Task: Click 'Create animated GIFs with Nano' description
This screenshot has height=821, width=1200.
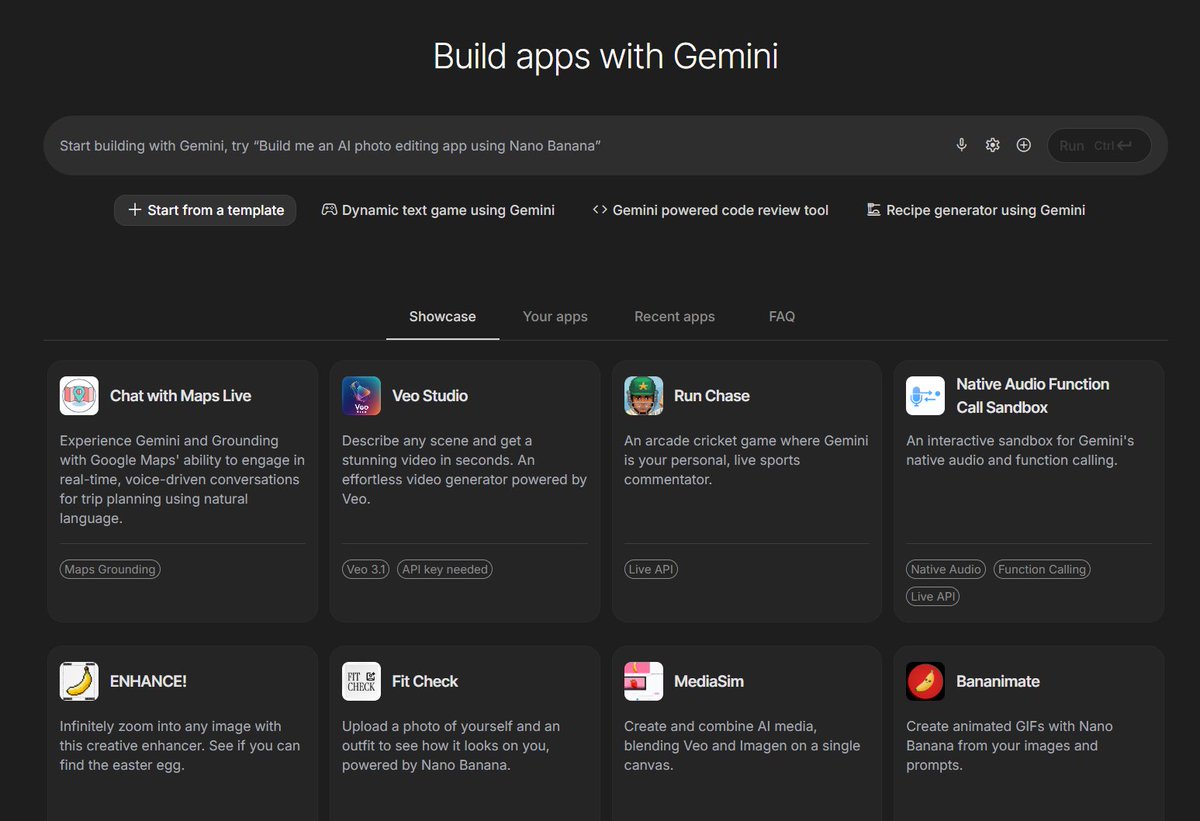Action: point(1009,746)
